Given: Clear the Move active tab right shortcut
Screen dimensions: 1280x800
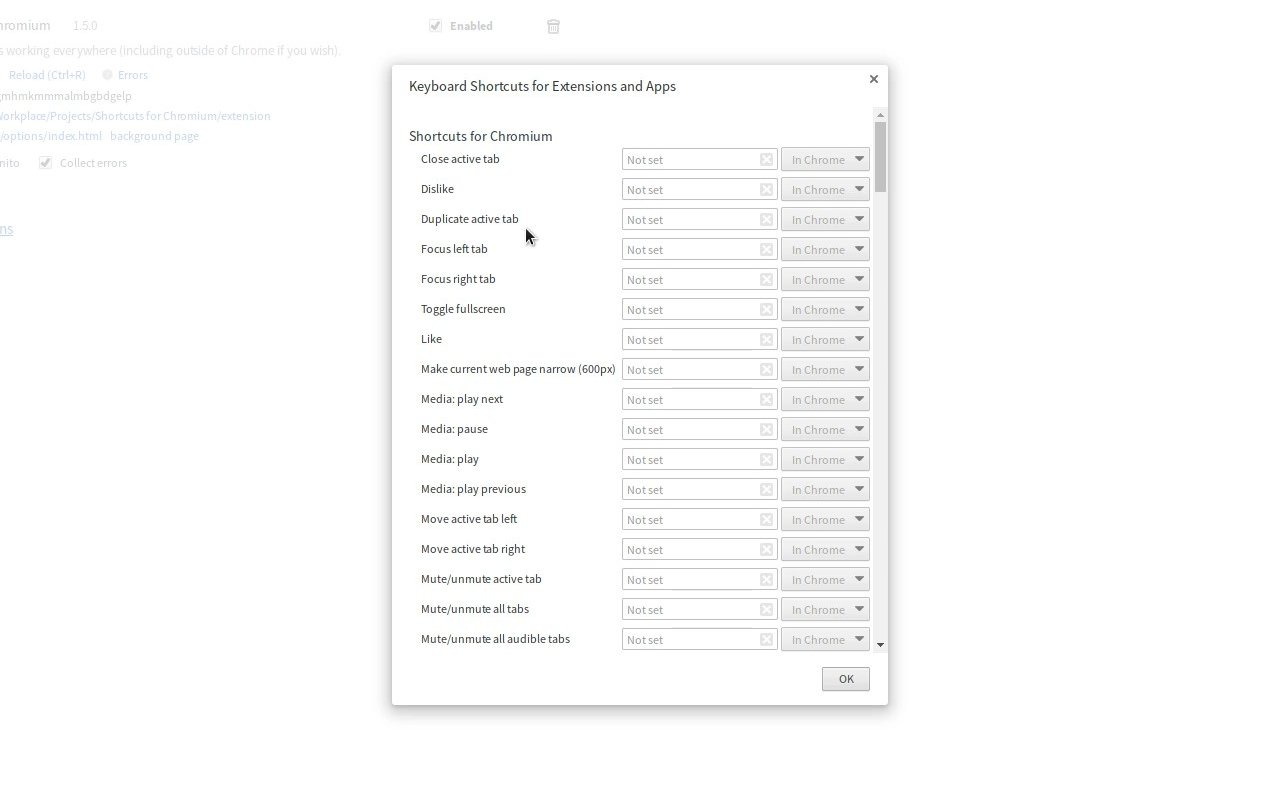Looking at the screenshot, I should click(x=766, y=550).
